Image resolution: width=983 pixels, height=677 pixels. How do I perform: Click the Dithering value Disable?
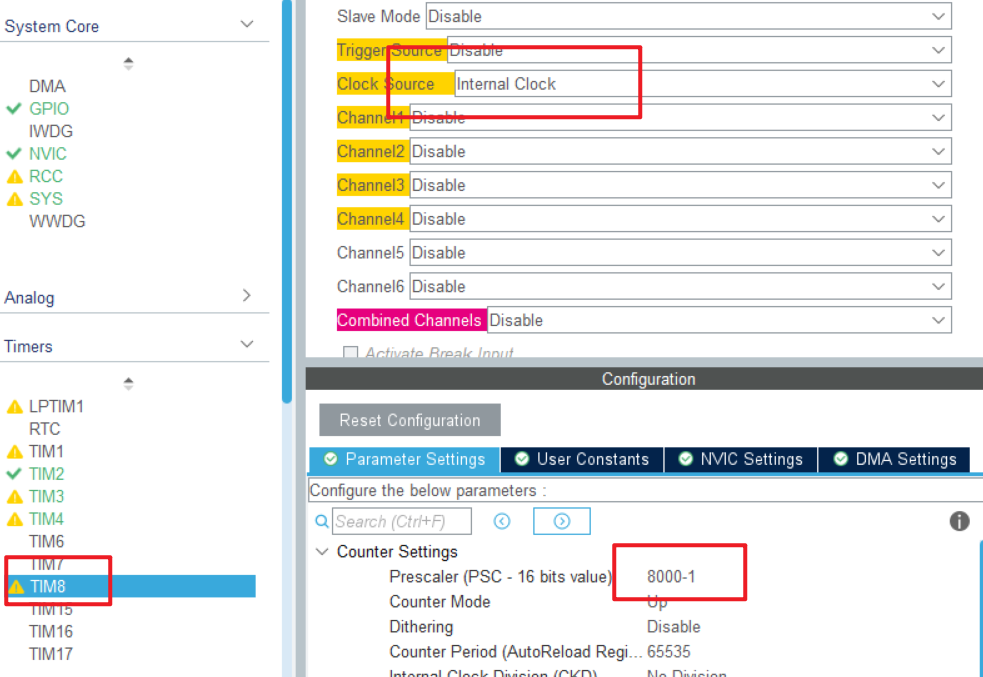[x=673, y=627]
